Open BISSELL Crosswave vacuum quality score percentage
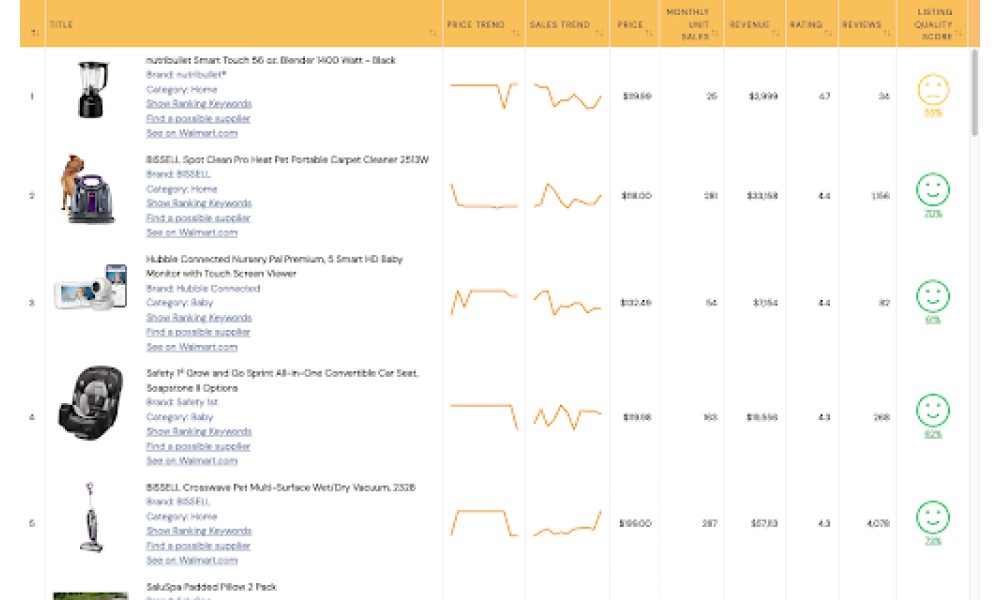The height and width of the screenshot is (600, 1000). point(933,541)
